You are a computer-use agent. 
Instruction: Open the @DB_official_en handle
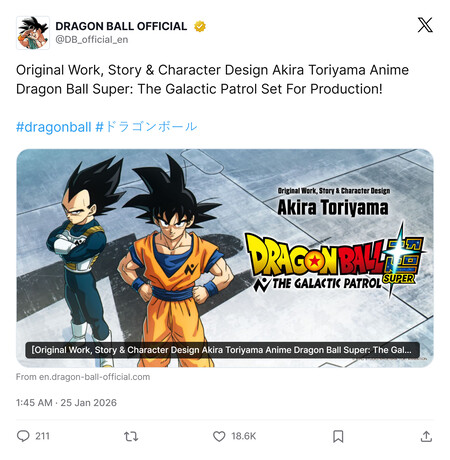92,40
